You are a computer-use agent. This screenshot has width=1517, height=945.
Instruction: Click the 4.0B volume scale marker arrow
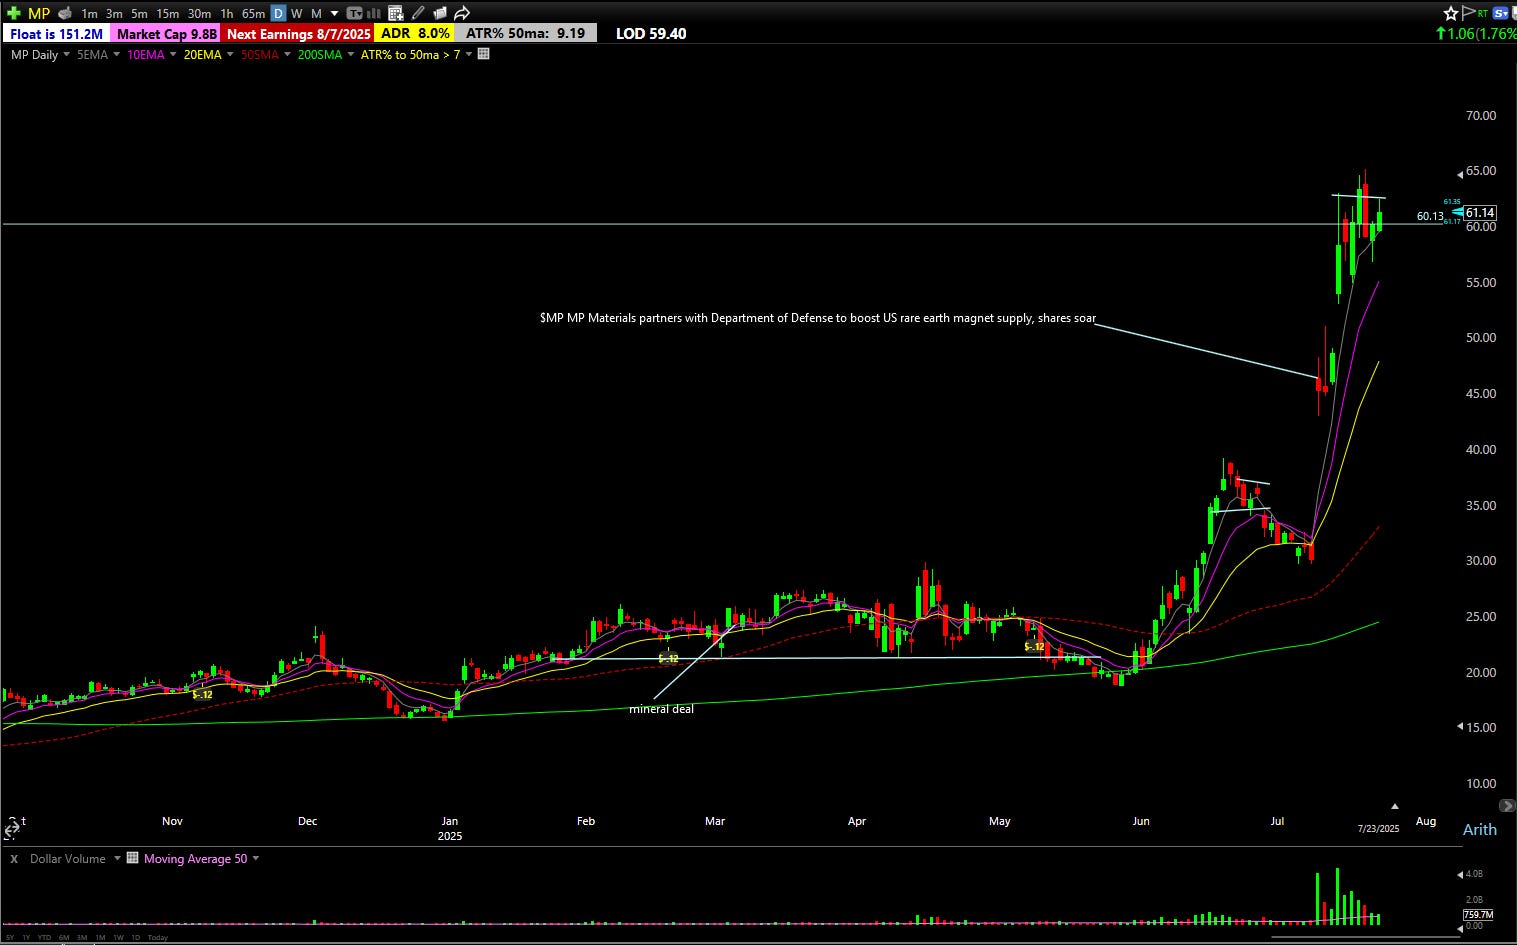(x=1460, y=875)
